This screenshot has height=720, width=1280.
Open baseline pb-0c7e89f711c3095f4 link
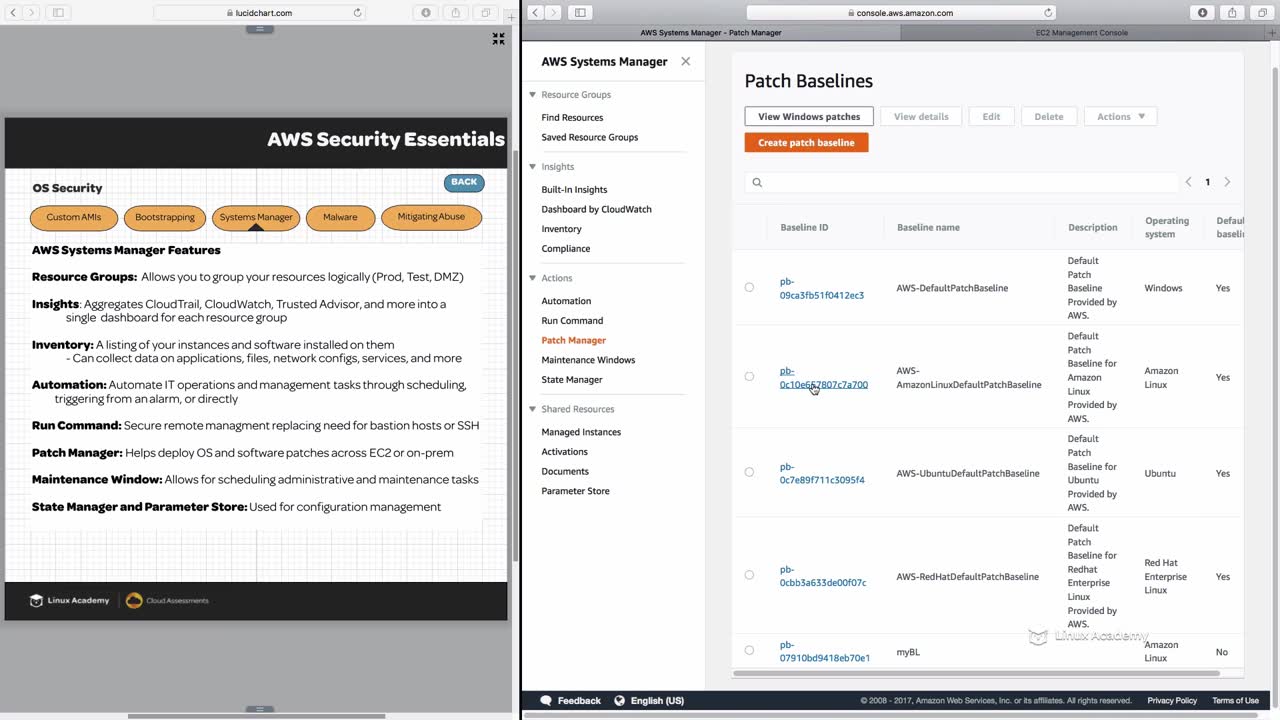(x=822, y=473)
